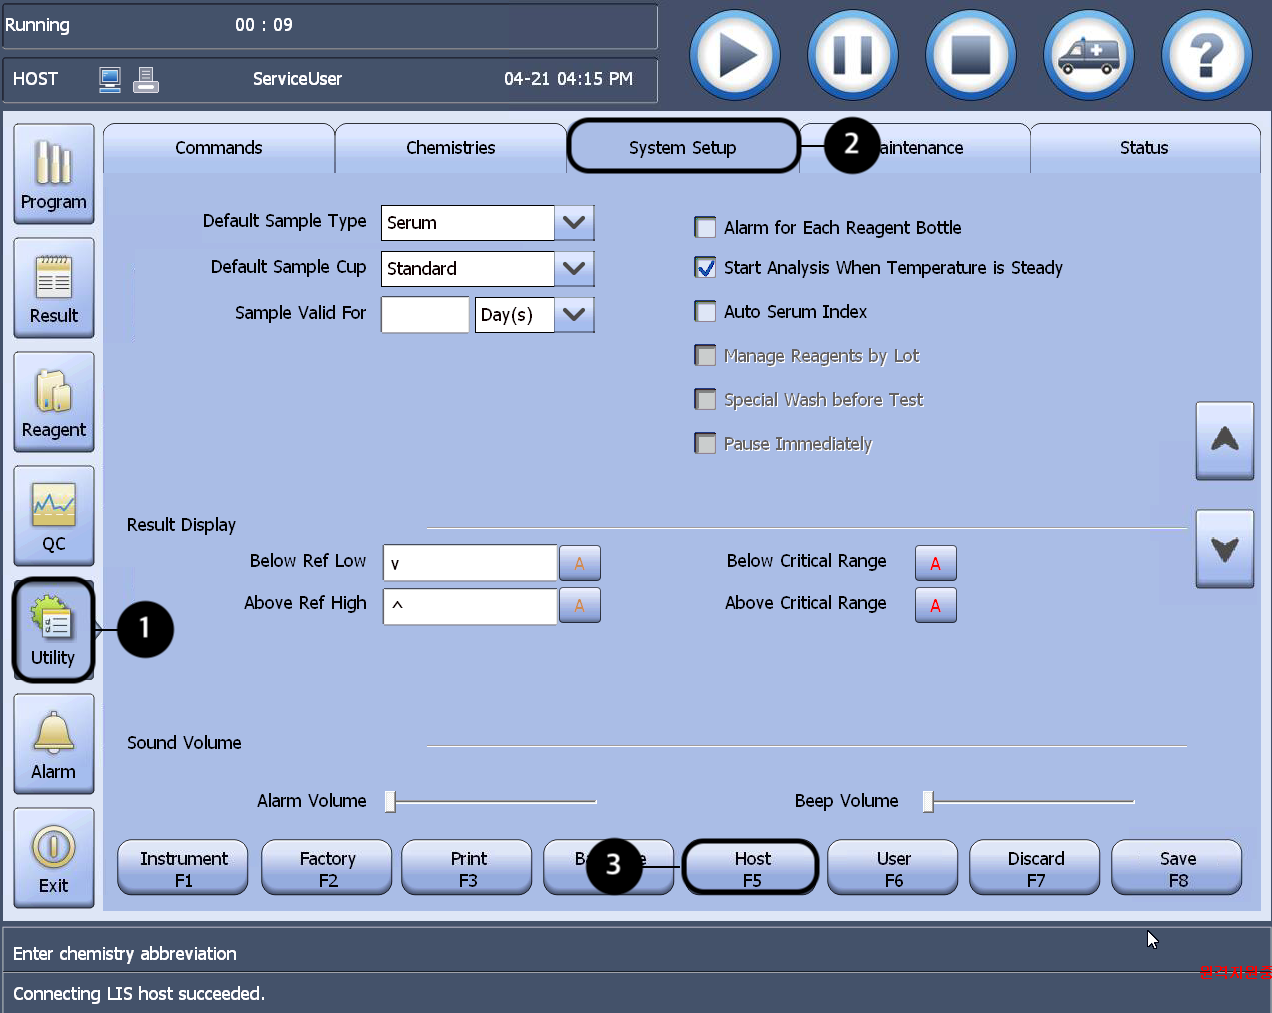Open the Reagent sidebar section
Viewport: 1272px width, 1013px height.
click(x=54, y=402)
